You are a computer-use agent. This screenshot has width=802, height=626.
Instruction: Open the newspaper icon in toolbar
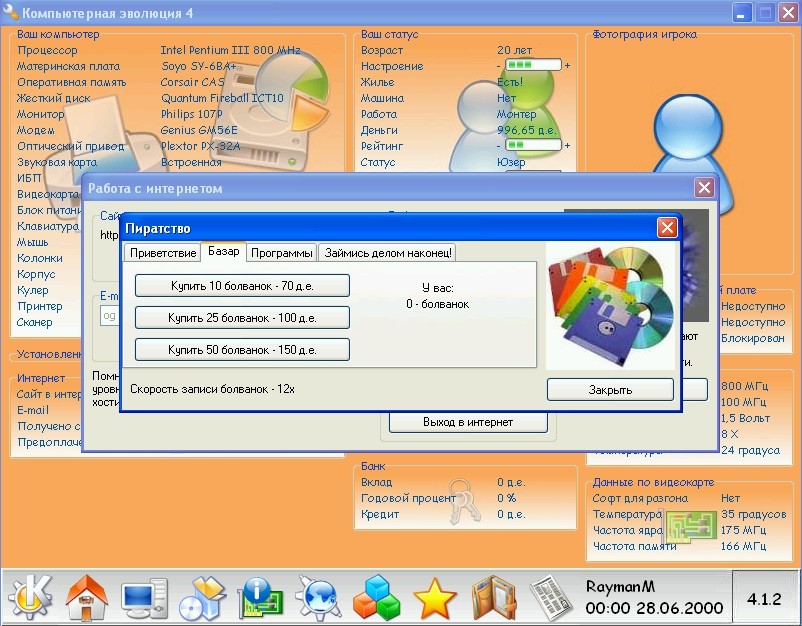click(x=551, y=597)
